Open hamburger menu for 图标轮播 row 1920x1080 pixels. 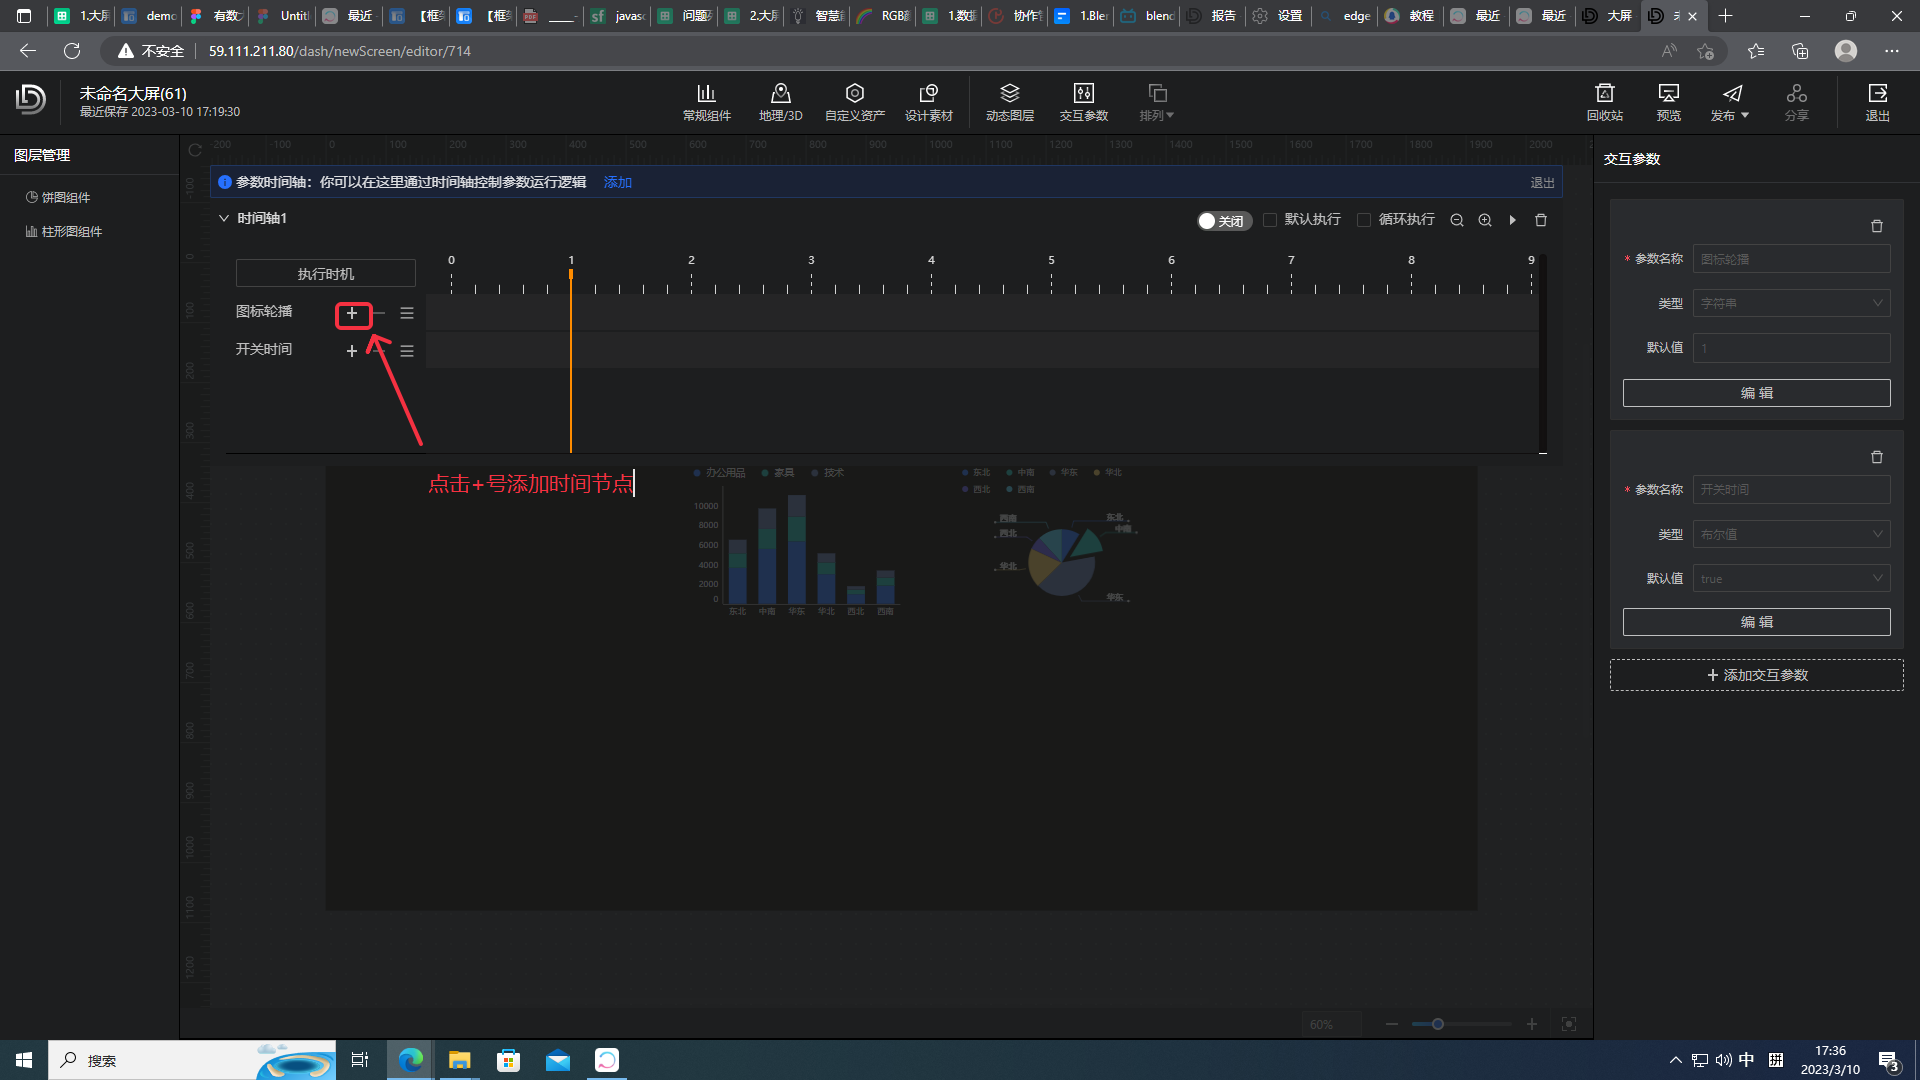tap(407, 314)
